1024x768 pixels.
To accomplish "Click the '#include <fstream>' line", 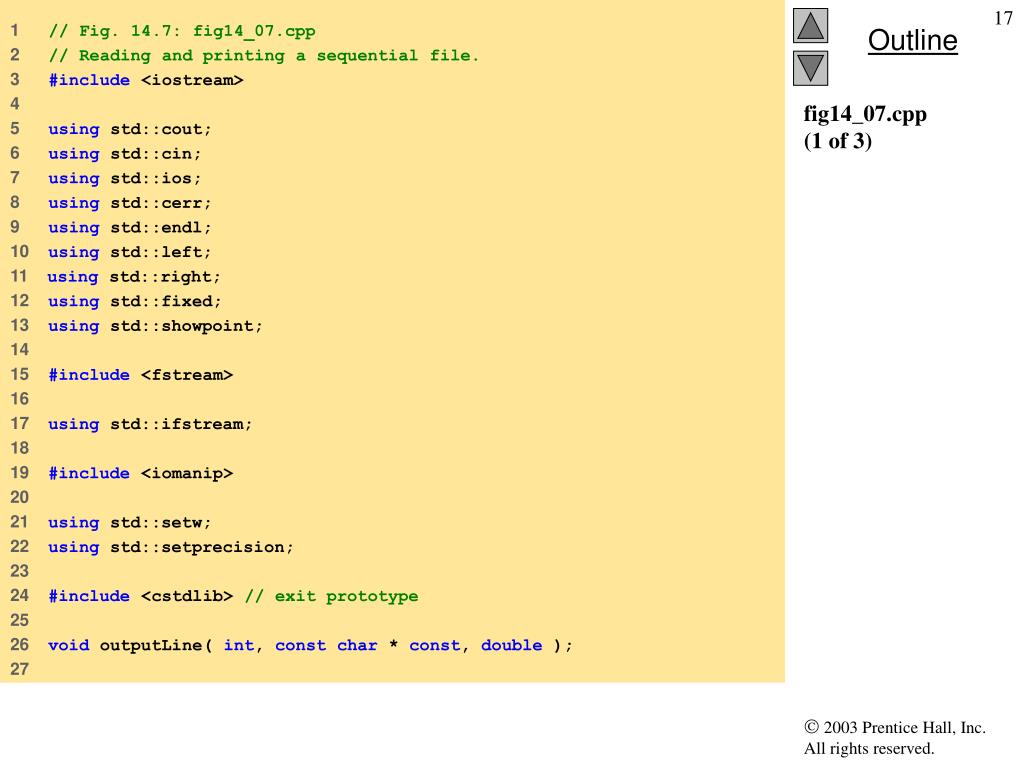I will pyautogui.click(x=140, y=375).
